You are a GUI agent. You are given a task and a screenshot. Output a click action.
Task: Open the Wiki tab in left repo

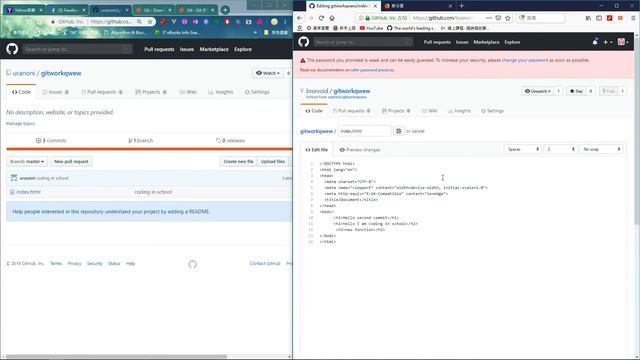(x=188, y=92)
